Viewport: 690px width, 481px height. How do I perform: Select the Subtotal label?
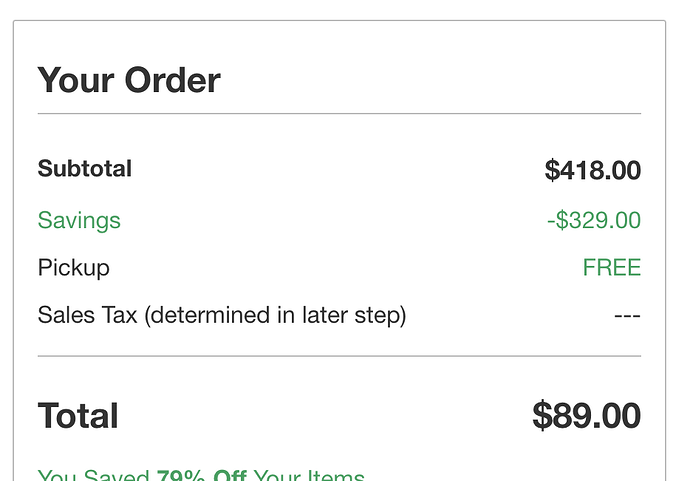click(84, 169)
